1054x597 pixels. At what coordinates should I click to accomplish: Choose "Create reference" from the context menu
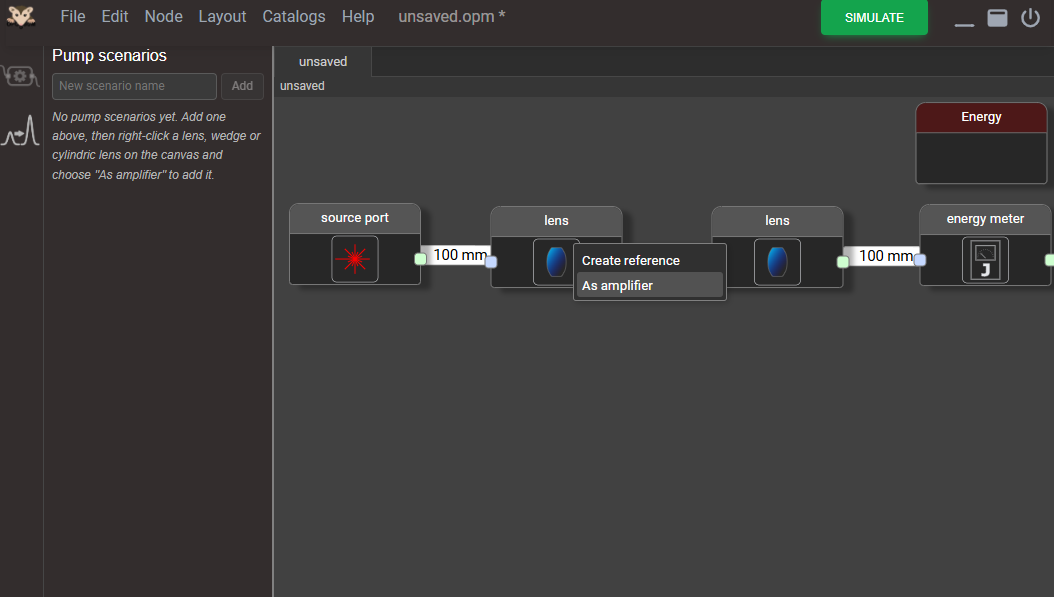(x=649, y=260)
